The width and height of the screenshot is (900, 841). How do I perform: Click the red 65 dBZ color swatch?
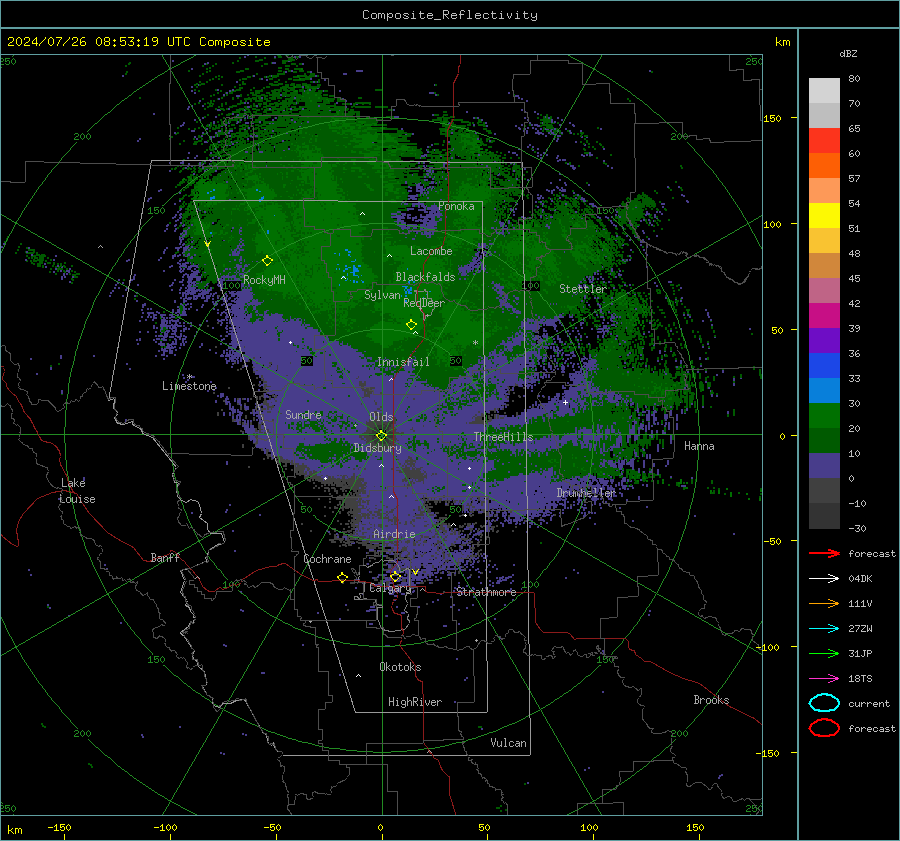tap(824, 140)
